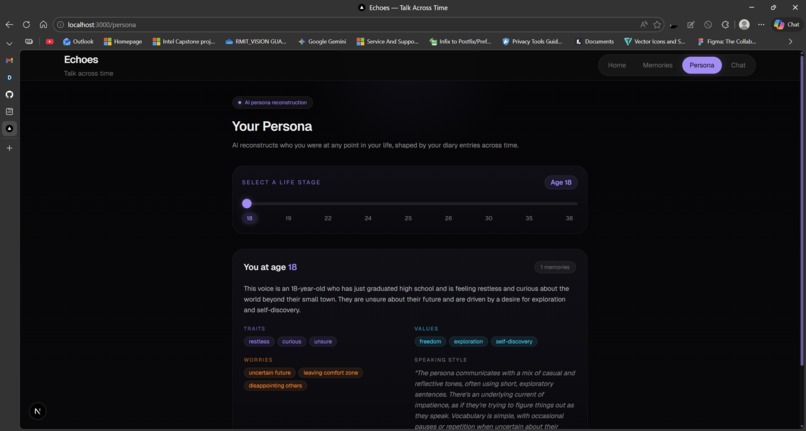Viewport: 806px width, 431px height.
Task: Select the Persona nav tab
Action: tap(702, 65)
